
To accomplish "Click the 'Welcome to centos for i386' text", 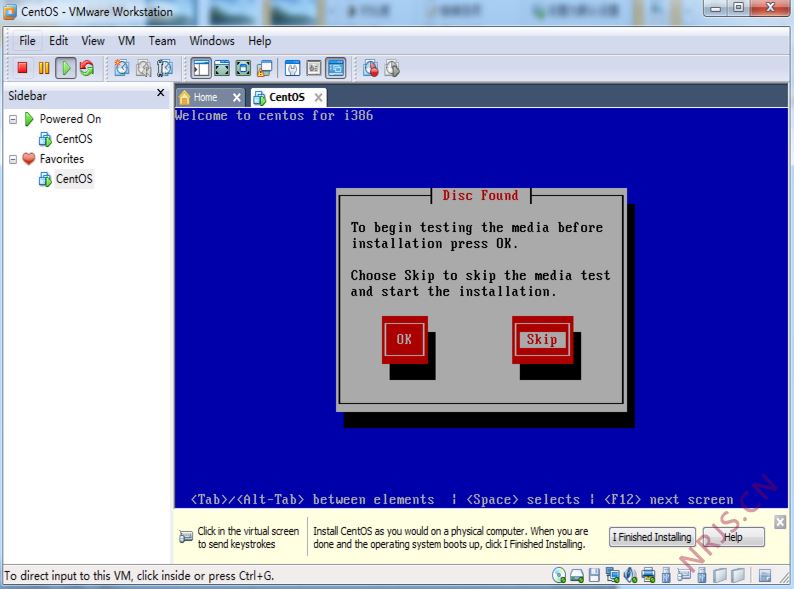I will pos(274,115).
